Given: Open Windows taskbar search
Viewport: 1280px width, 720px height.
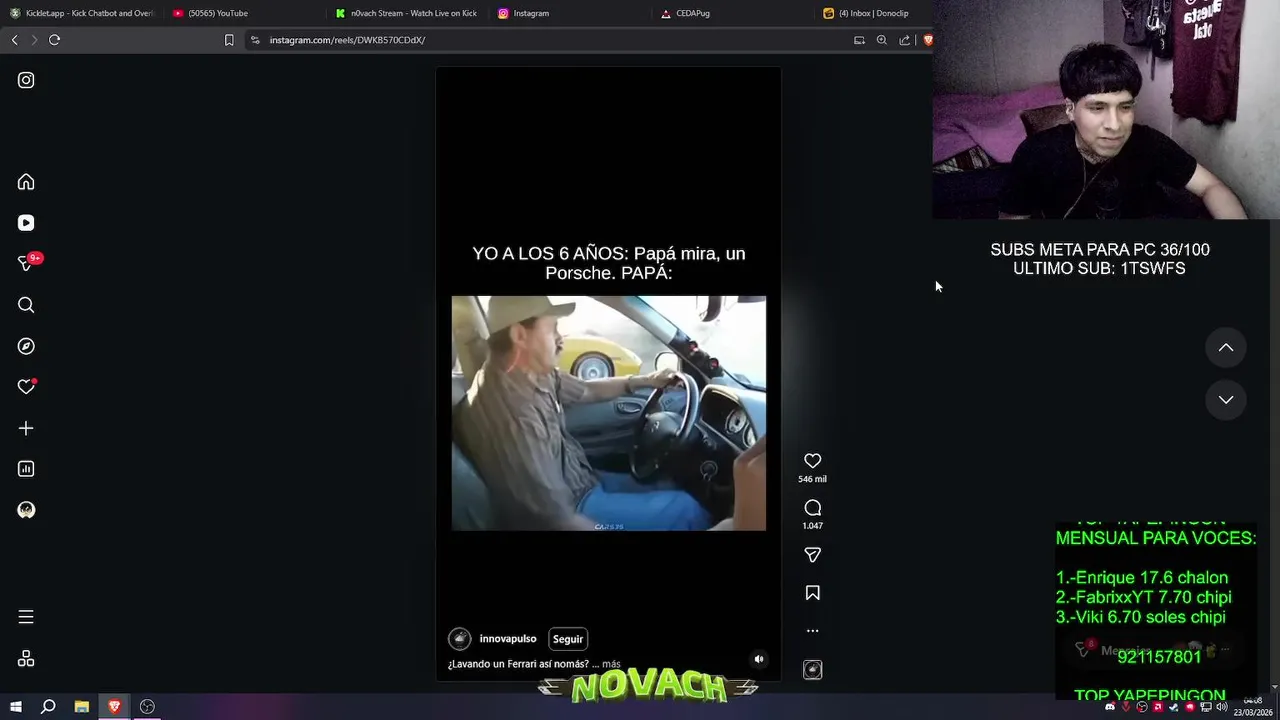Looking at the screenshot, I should pos(48,707).
